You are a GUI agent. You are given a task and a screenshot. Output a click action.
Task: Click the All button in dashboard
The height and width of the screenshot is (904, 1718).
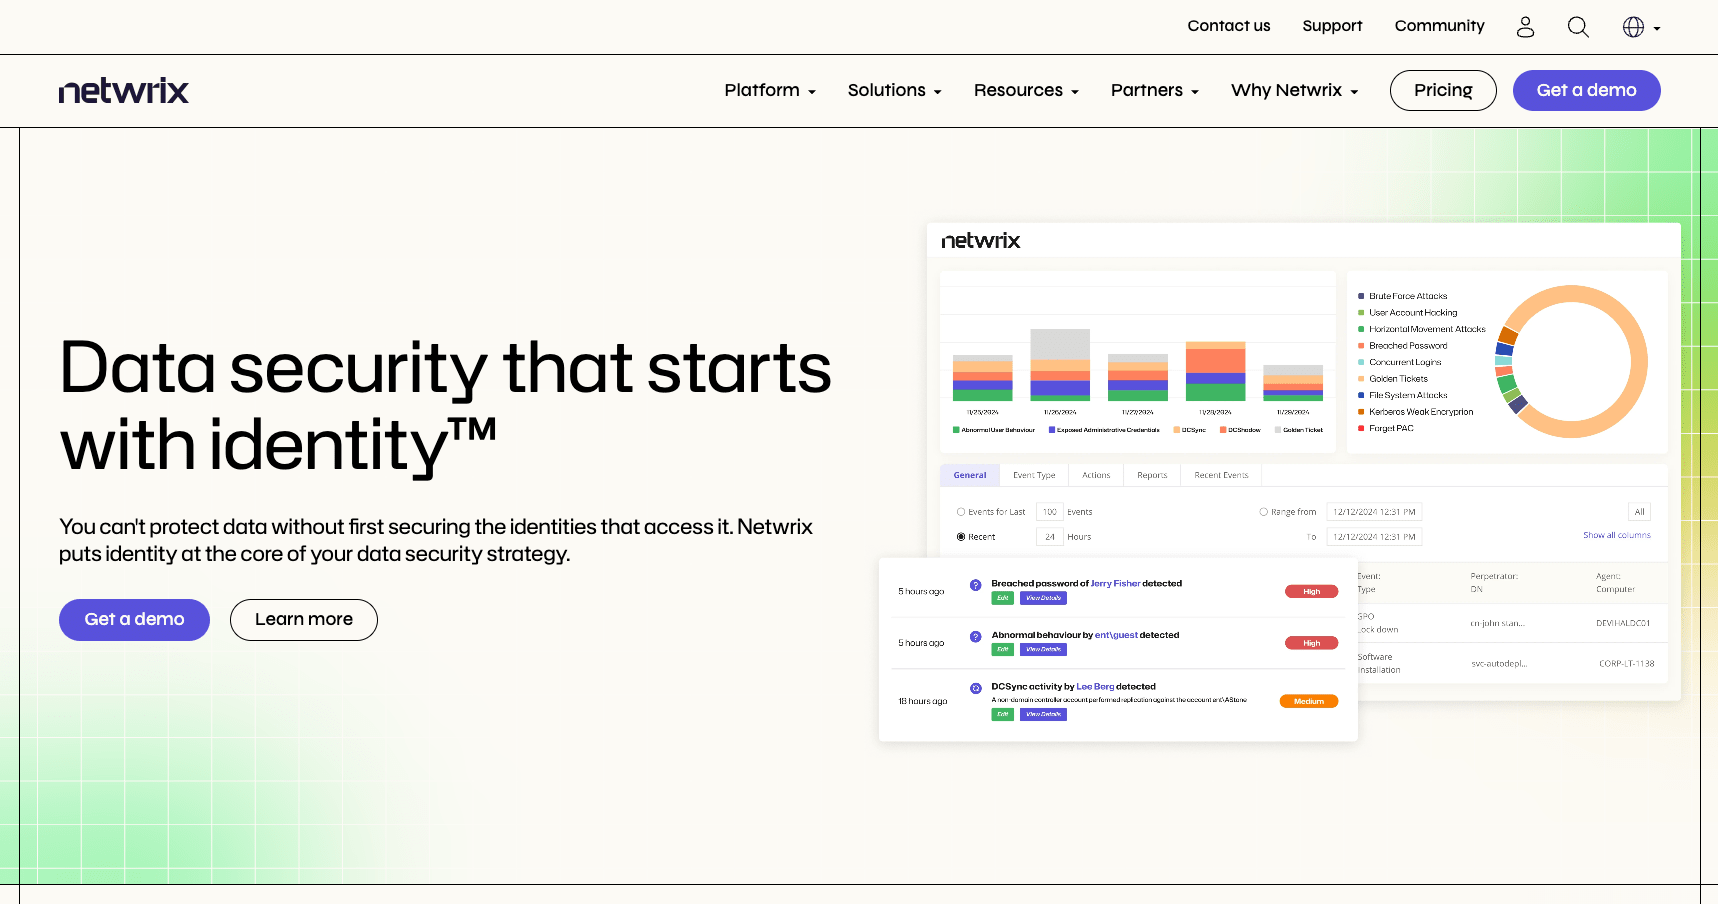coord(1639,512)
